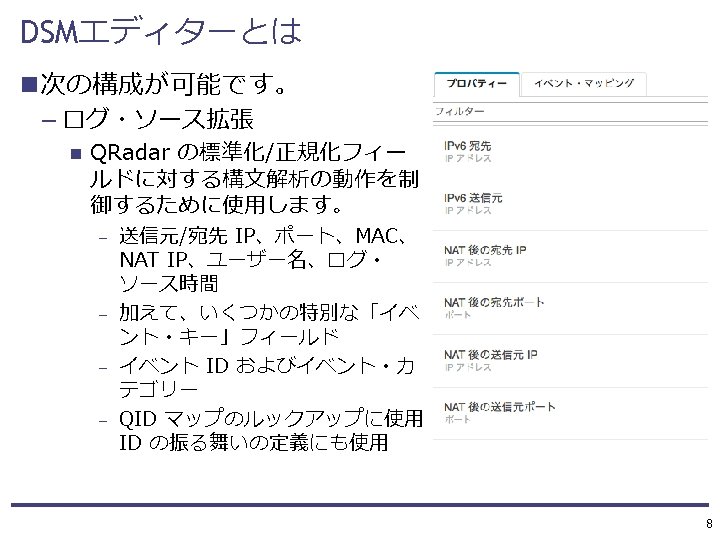This screenshot has width=720, height=540.
Task: Select the NAT 後の宛先ポート property
Action: pyautogui.click(x=570, y=309)
